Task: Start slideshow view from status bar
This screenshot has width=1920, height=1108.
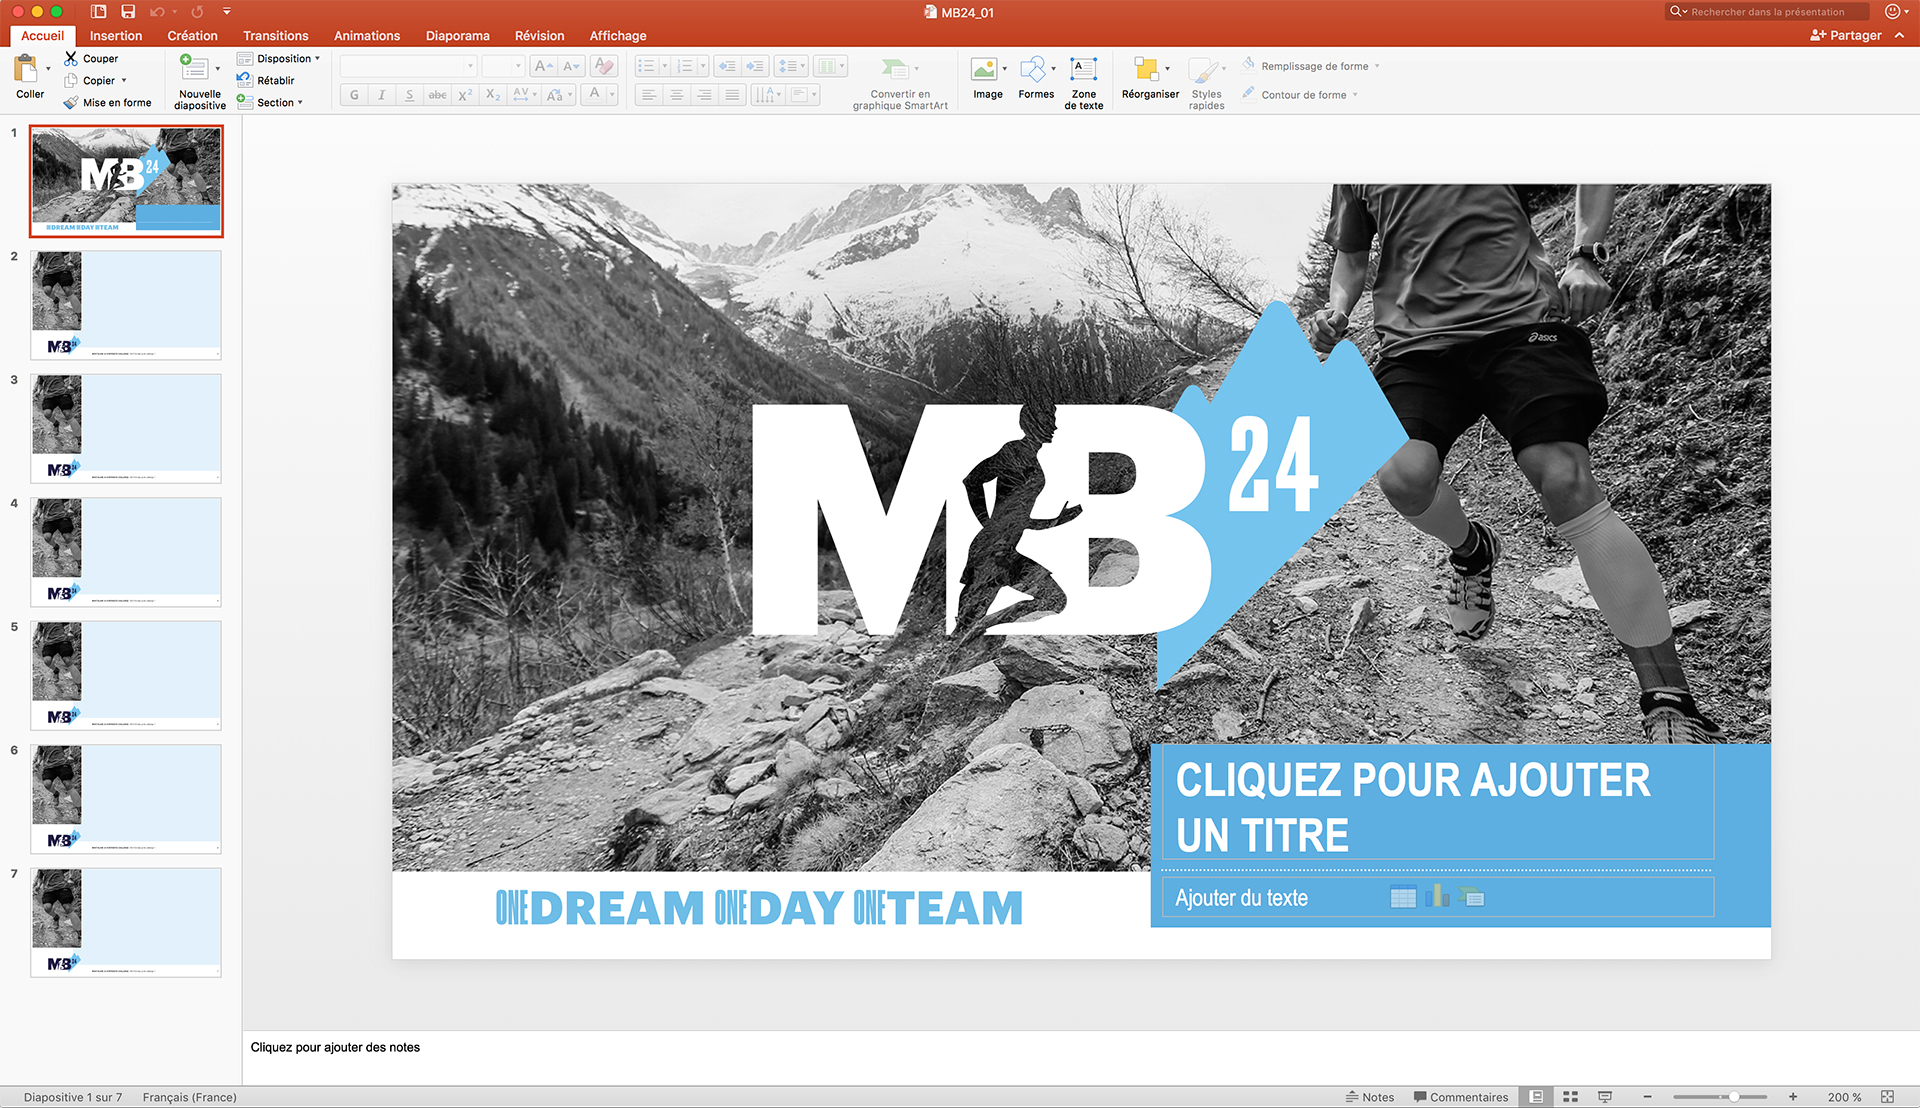Action: click(1604, 1097)
